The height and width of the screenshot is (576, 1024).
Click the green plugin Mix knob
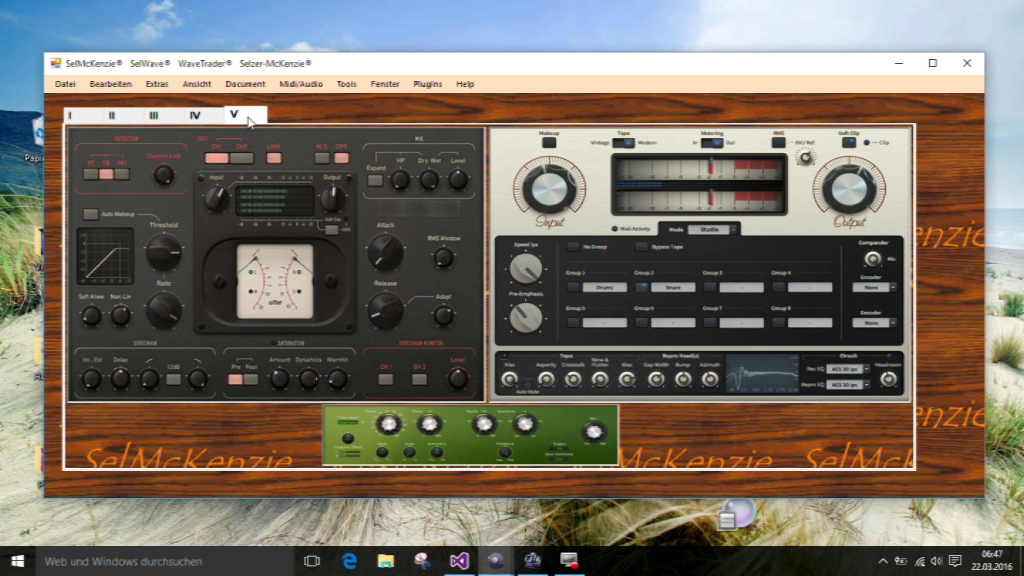(x=593, y=432)
